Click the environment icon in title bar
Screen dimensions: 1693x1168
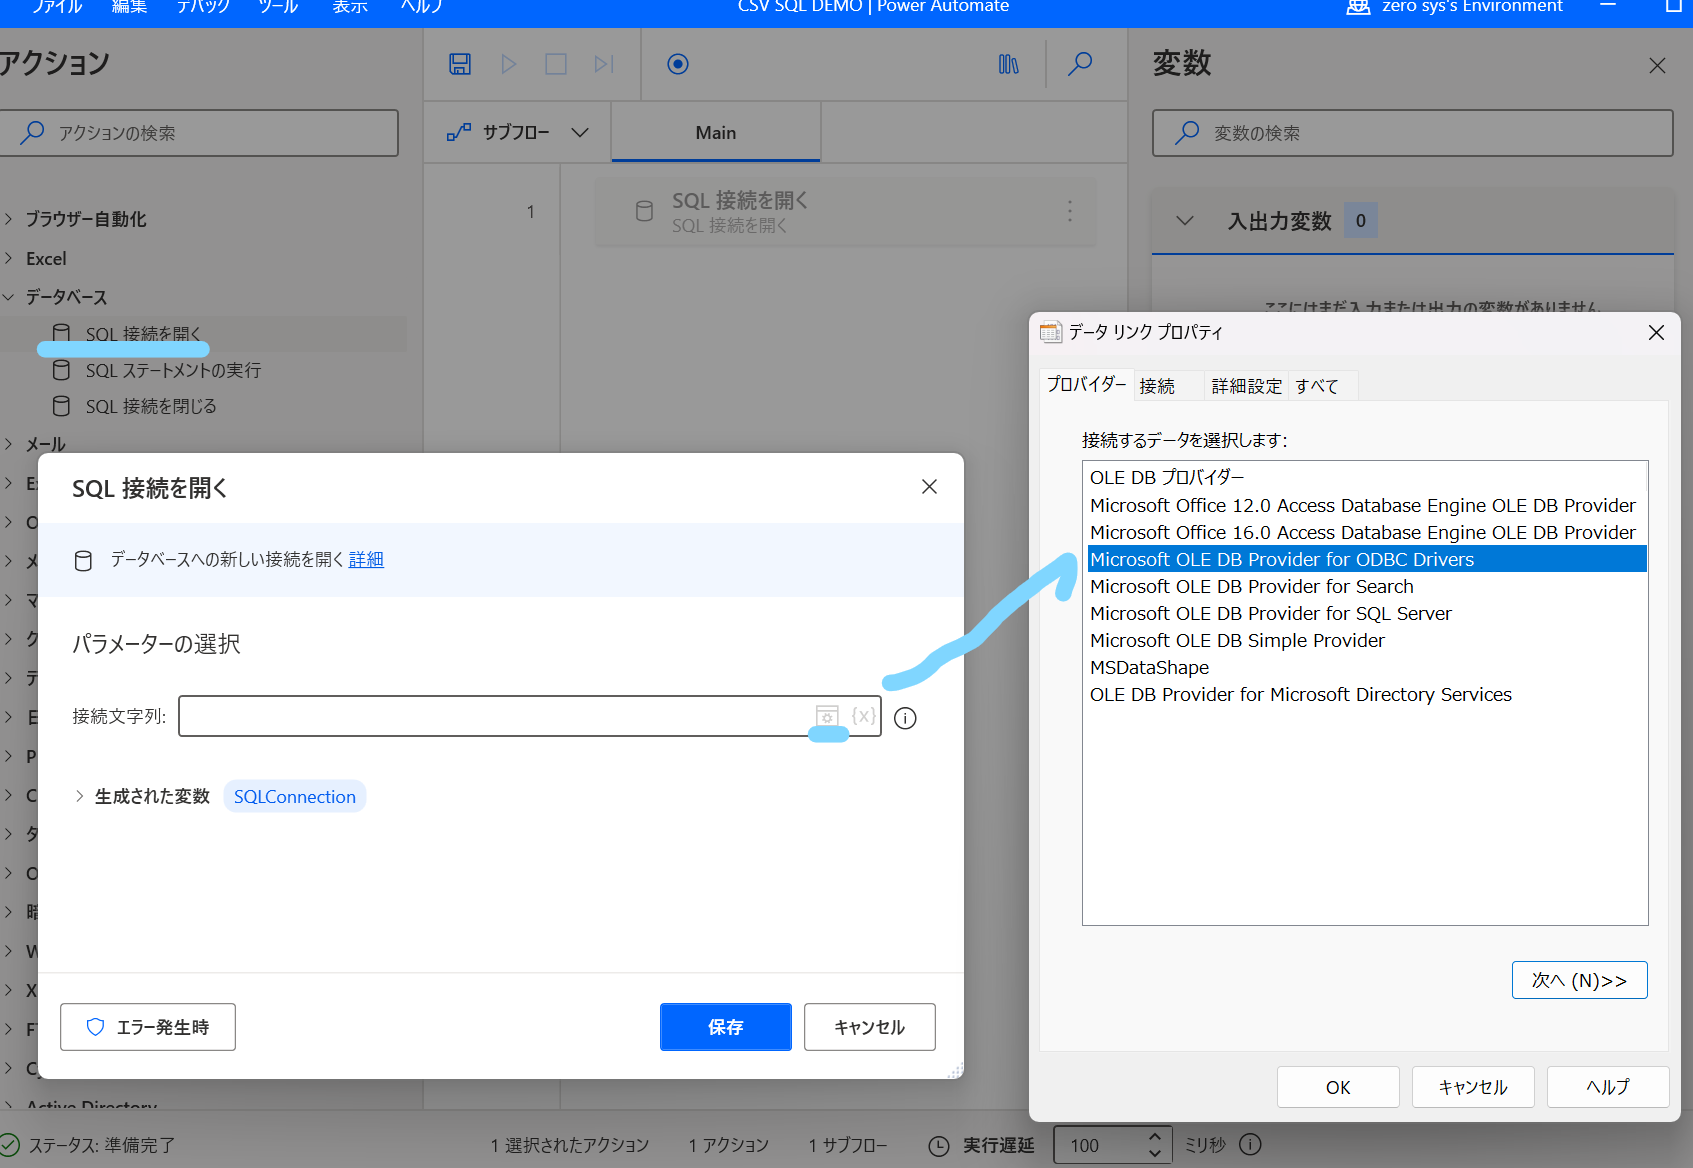(x=1357, y=7)
